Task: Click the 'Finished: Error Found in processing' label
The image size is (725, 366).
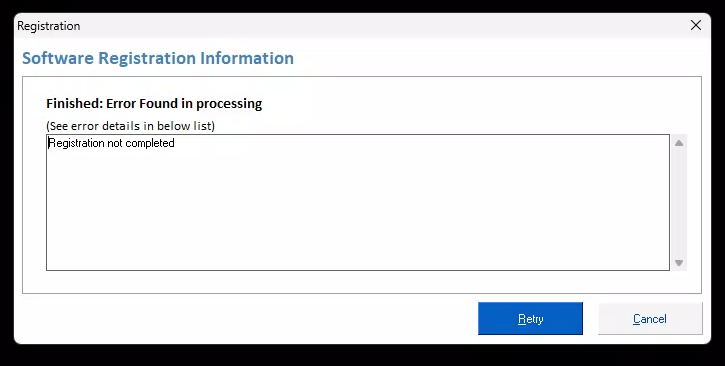Action: [154, 104]
